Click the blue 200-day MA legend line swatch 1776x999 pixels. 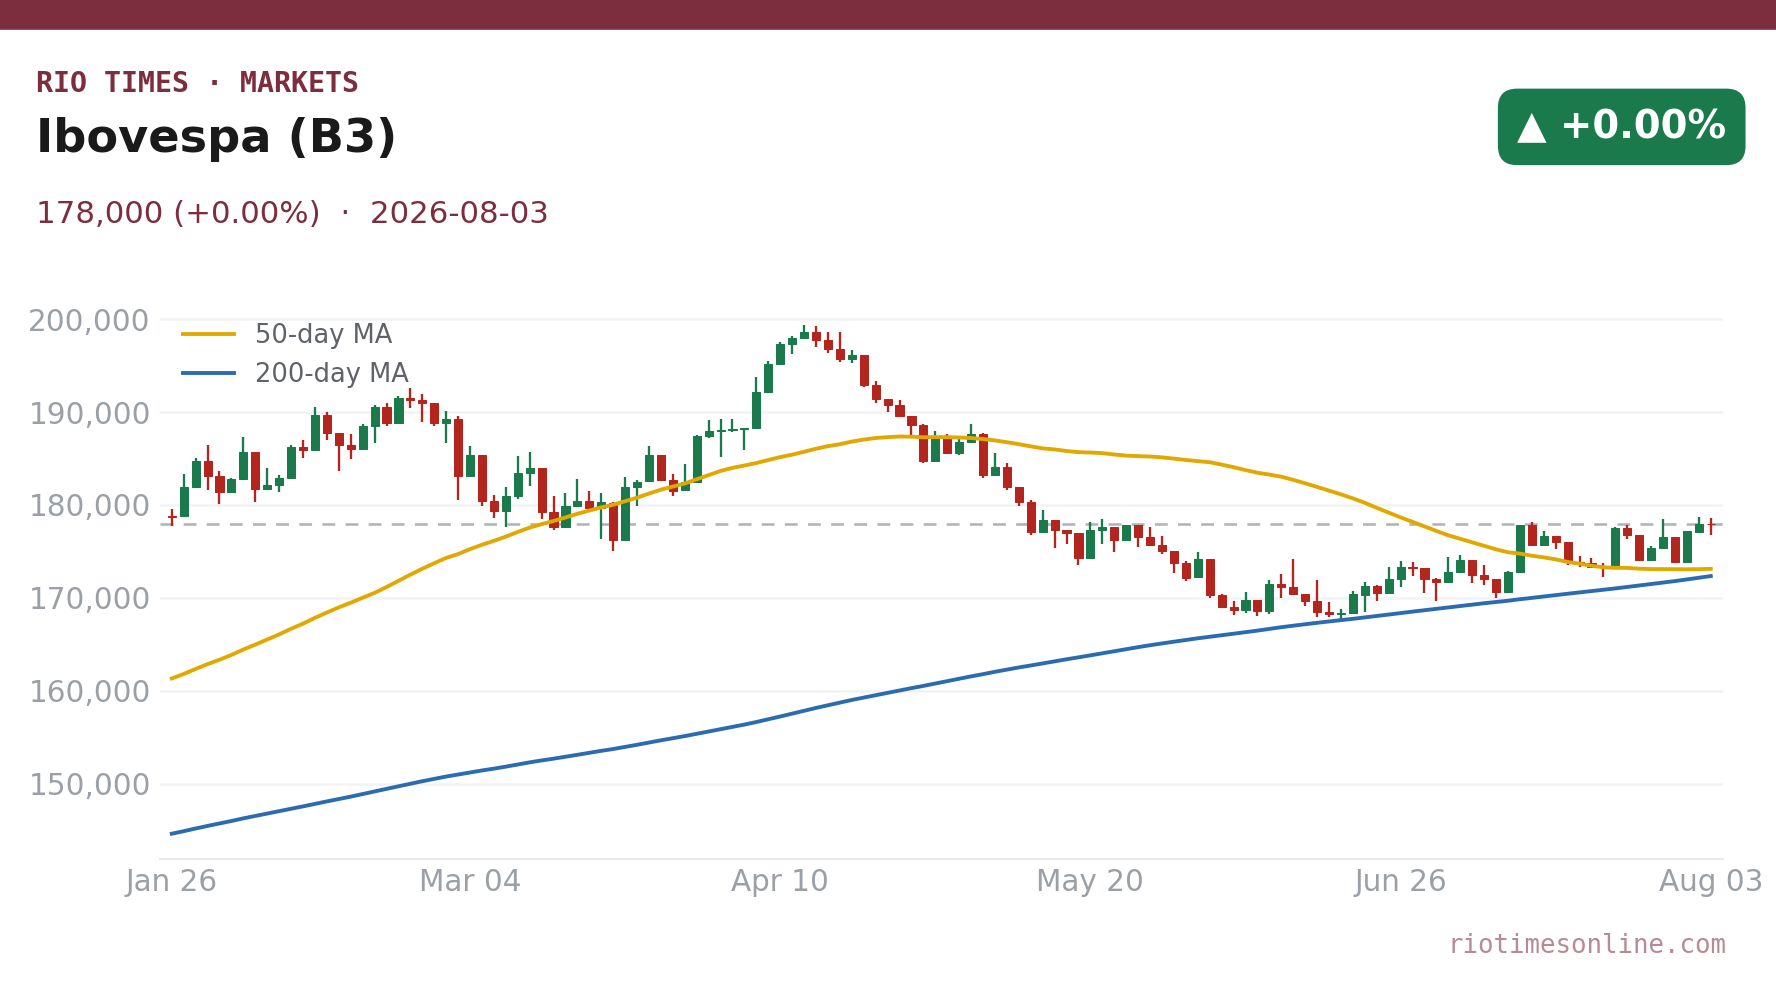(209, 374)
